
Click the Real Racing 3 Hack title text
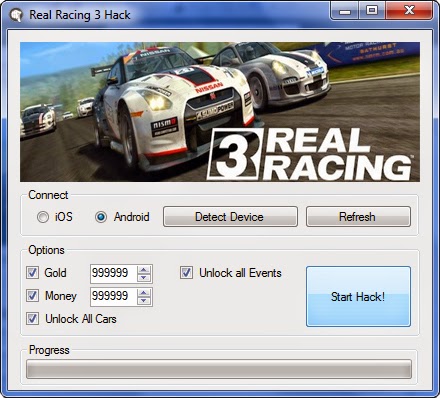tap(80, 15)
